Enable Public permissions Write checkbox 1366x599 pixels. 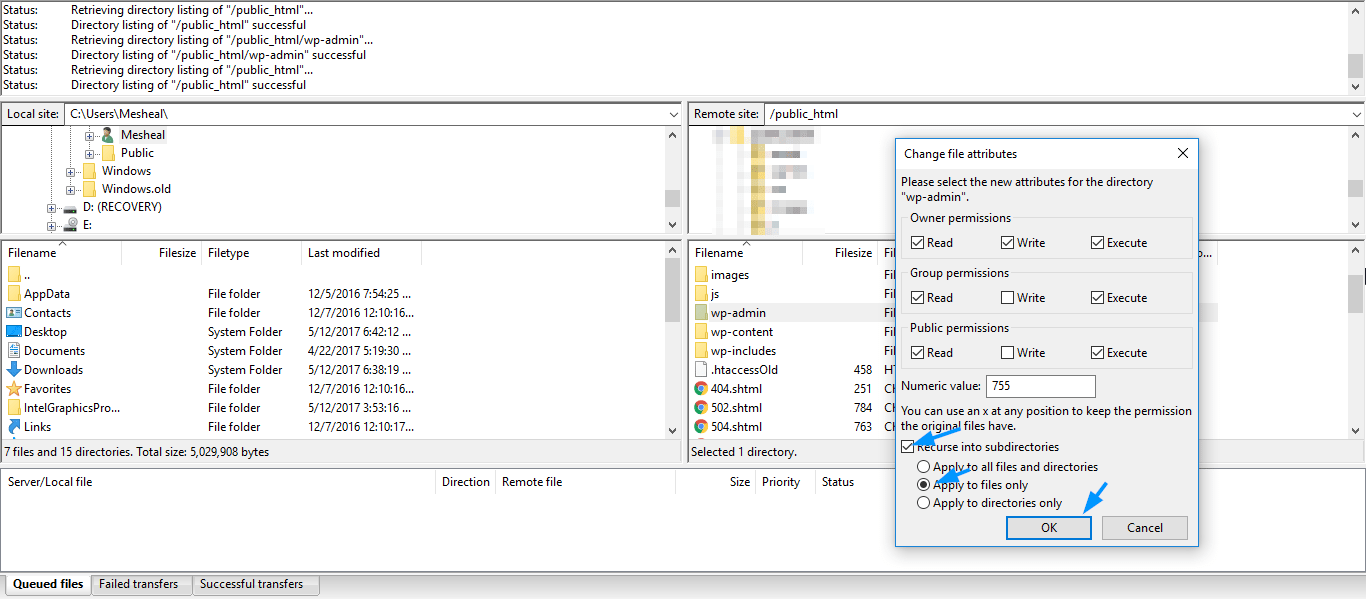point(1008,353)
